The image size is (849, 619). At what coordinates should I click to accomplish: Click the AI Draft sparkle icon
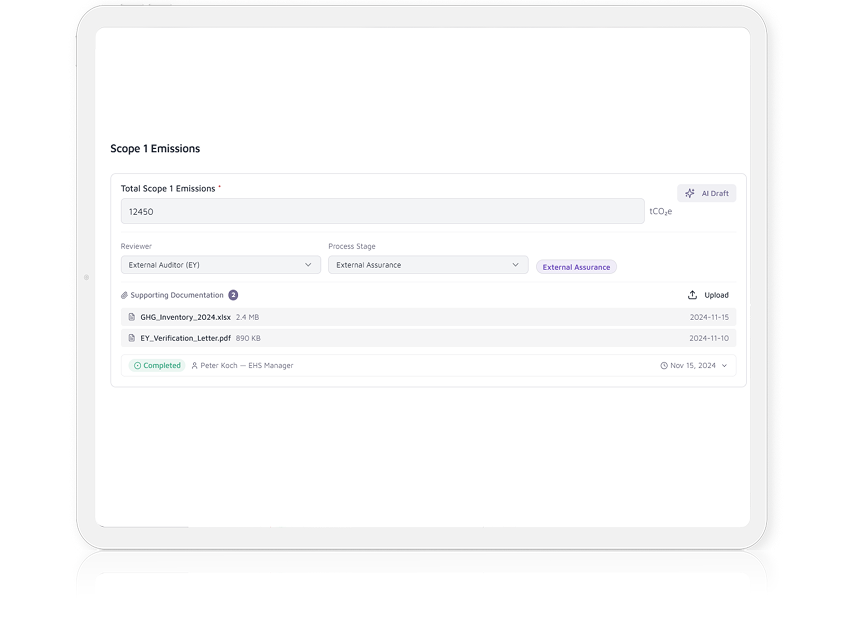[x=690, y=193]
